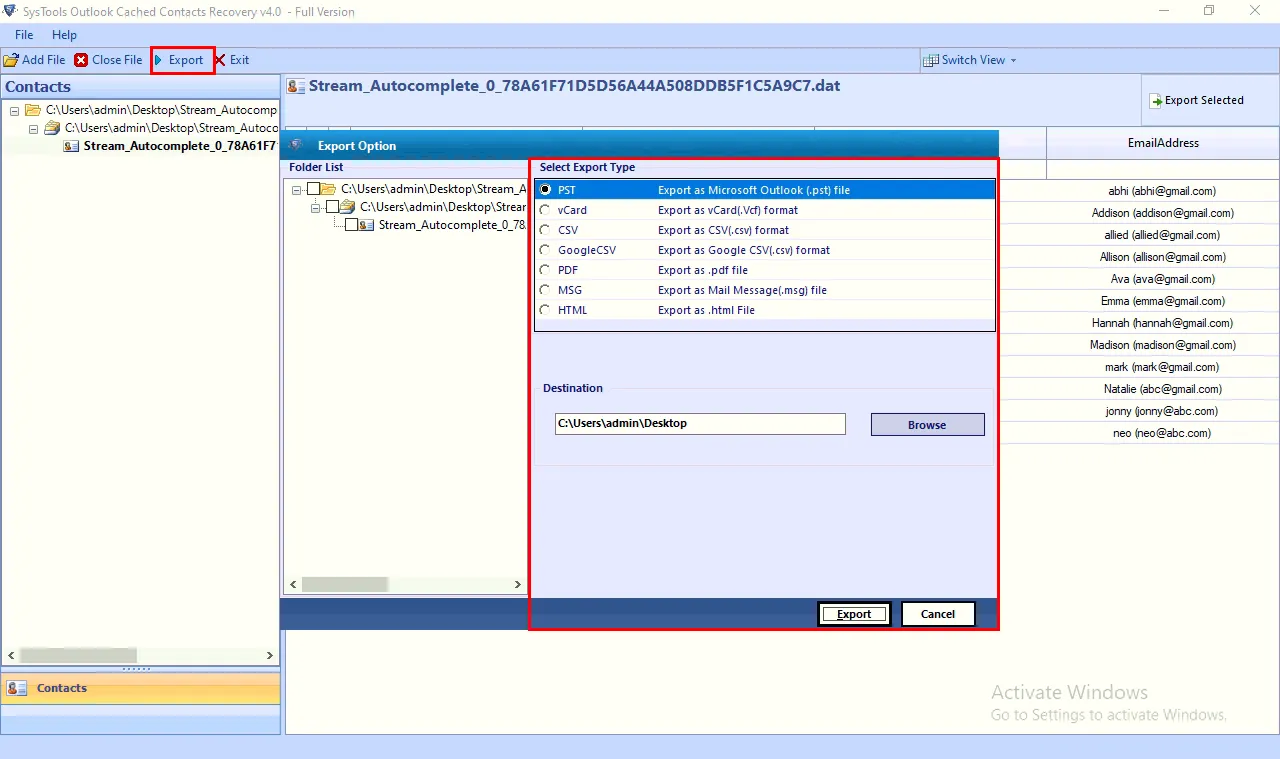Click the Contacts tree scrollbar right arrow
This screenshot has width=1280, height=759.
(x=269, y=655)
